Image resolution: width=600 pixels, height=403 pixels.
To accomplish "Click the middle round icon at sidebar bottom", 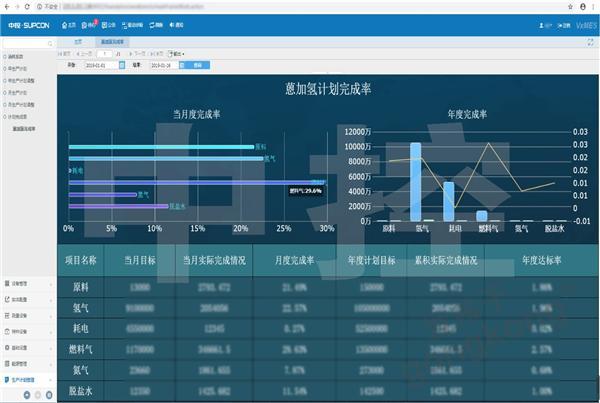I will point(38,395).
